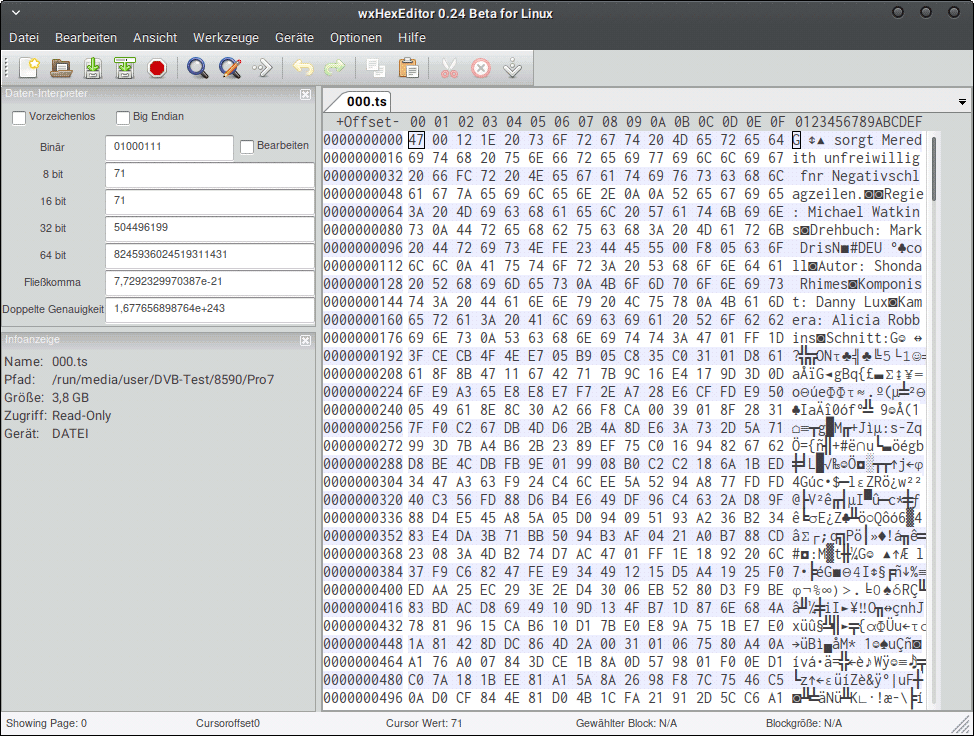This screenshot has height=736, width=974.
Task: Close the Daten-Interpreter panel
Action: 305,94
